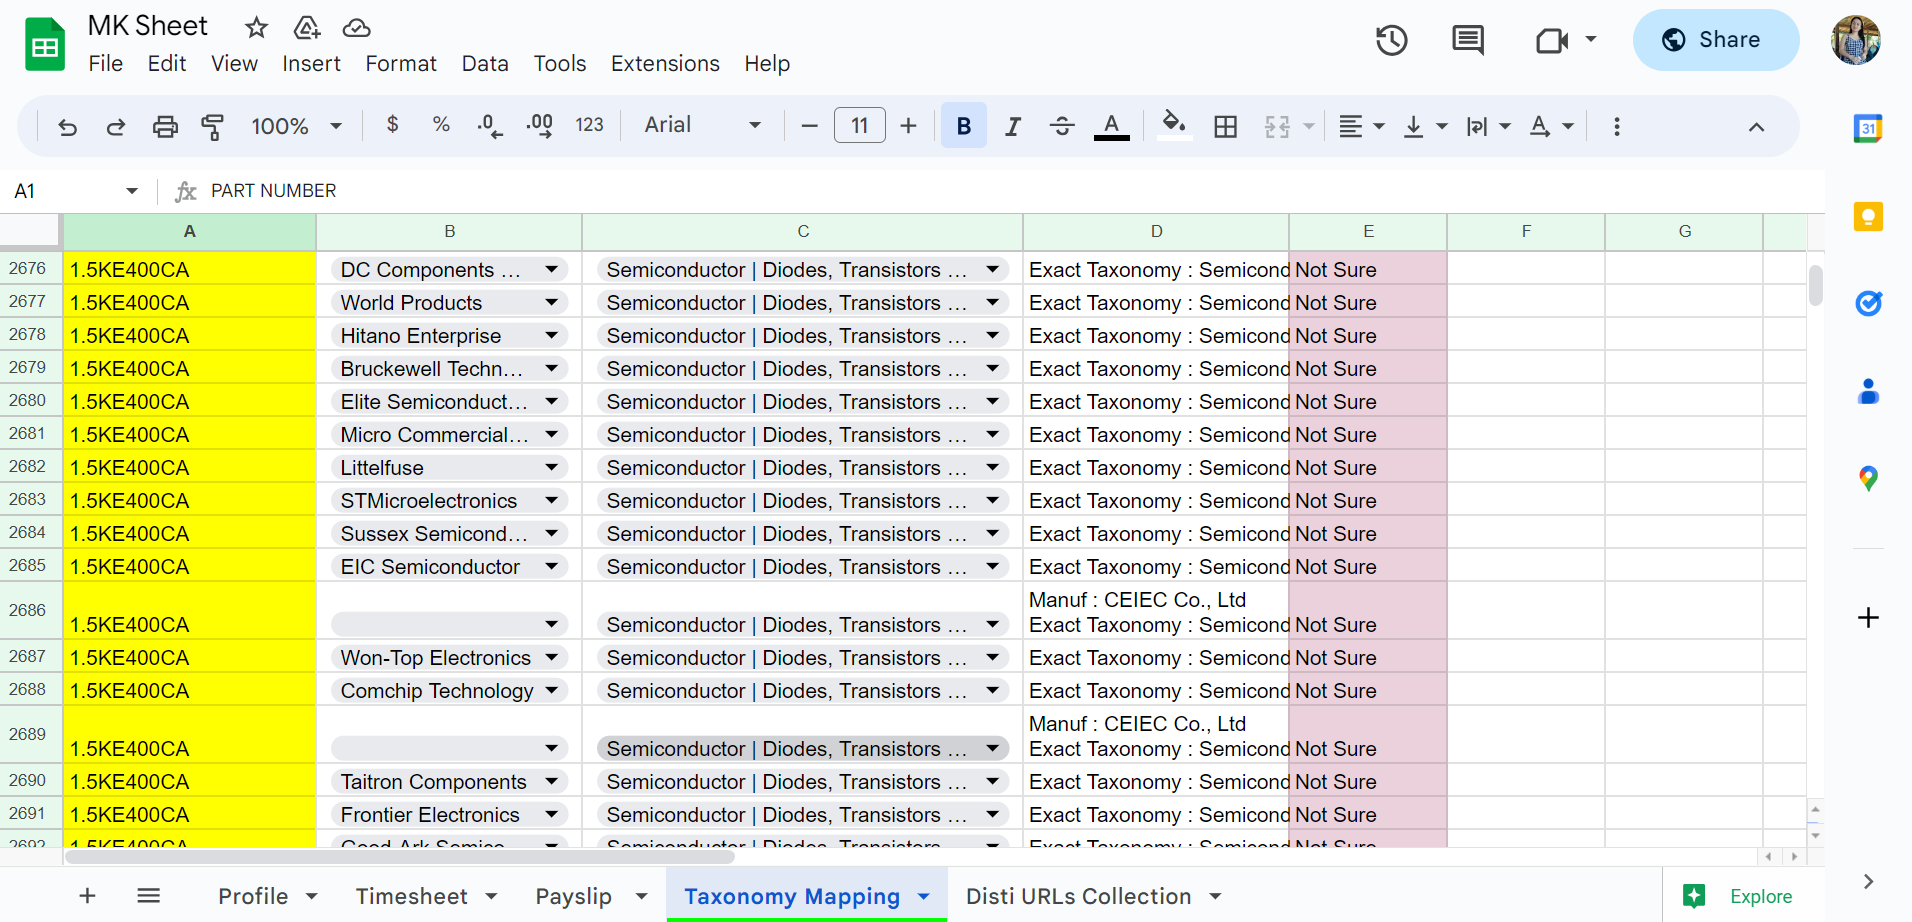This screenshot has width=1912, height=922.
Task: Open horizontal align options
Action: coord(1361,126)
